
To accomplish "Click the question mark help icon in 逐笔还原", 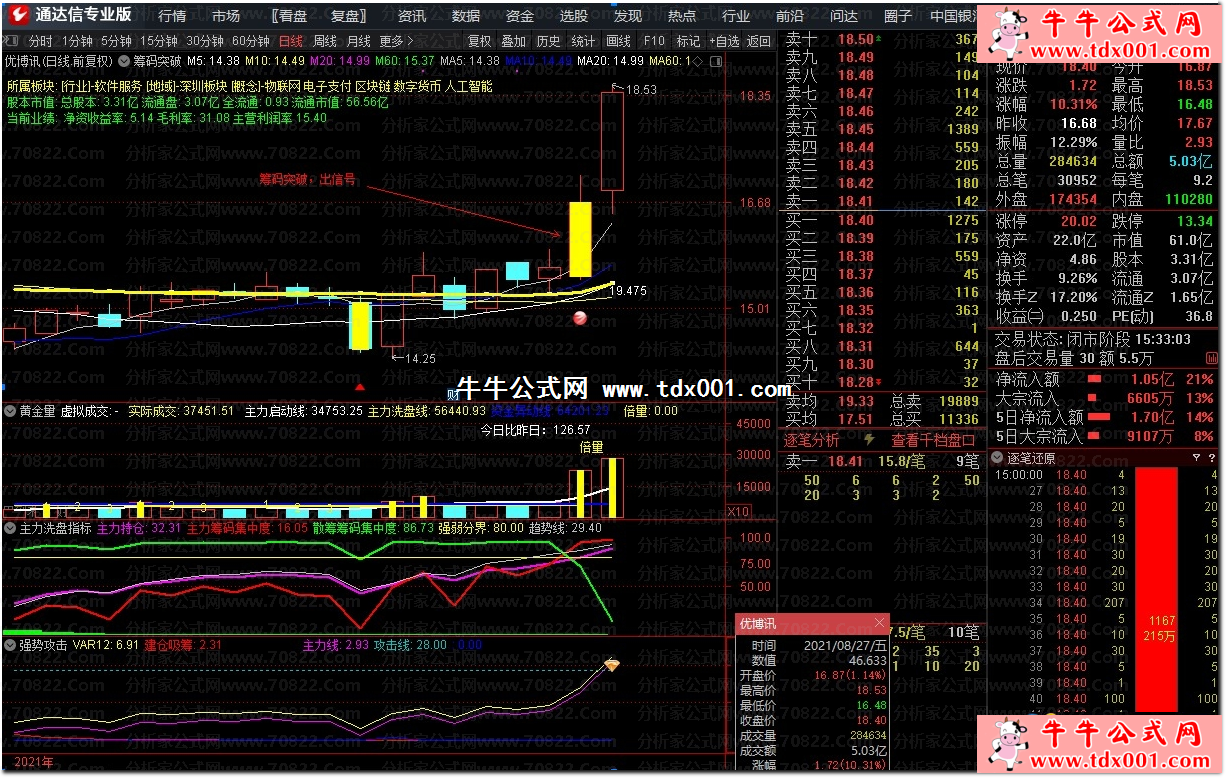I will tap(1211, 457).
